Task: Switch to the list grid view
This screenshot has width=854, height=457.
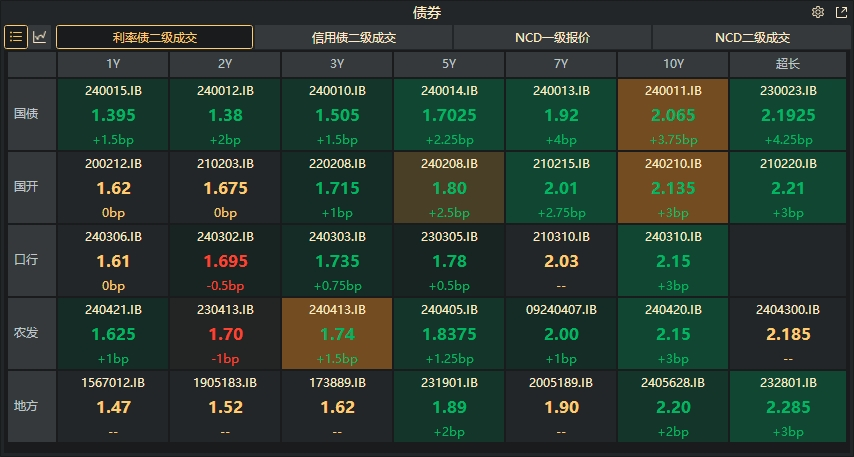Action: coord(17,37)
